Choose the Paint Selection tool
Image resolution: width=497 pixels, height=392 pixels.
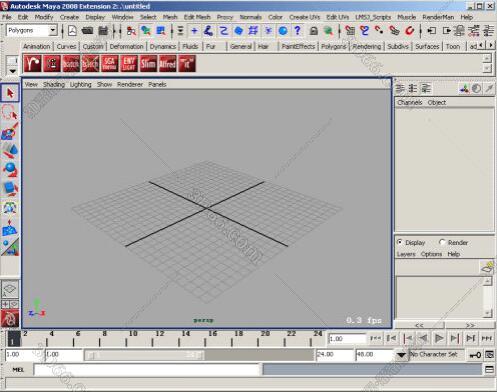click(10, 131)
